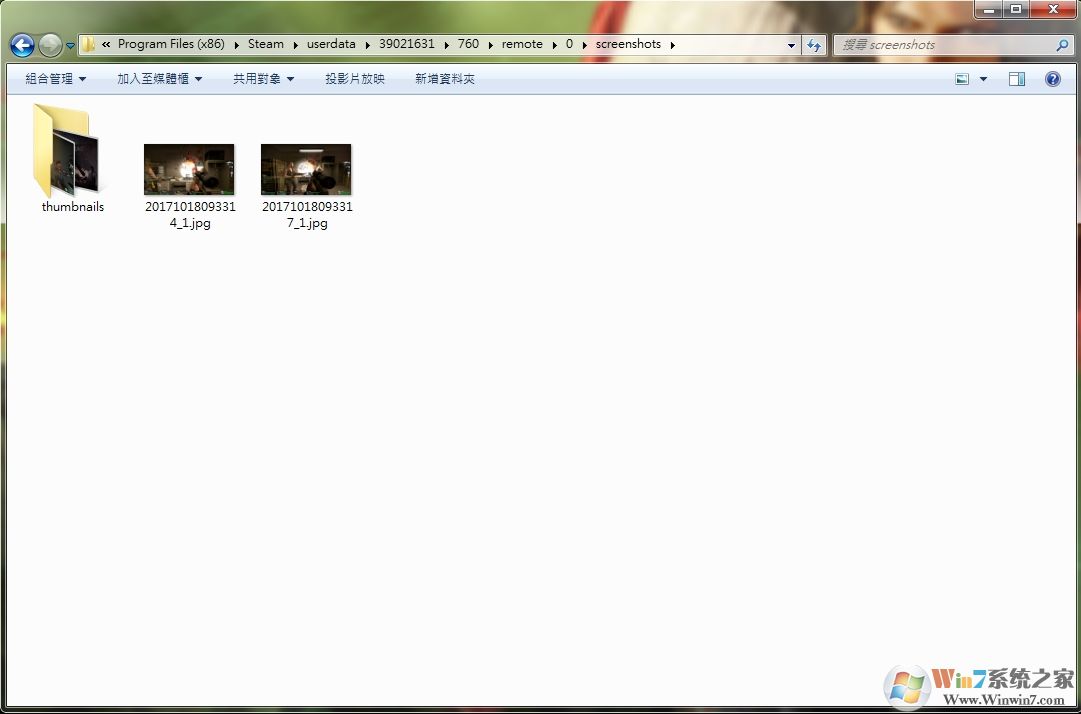Expand arrow after 760 breadcrumb
Screen dimensions: 1081x714
click(490, 45)
